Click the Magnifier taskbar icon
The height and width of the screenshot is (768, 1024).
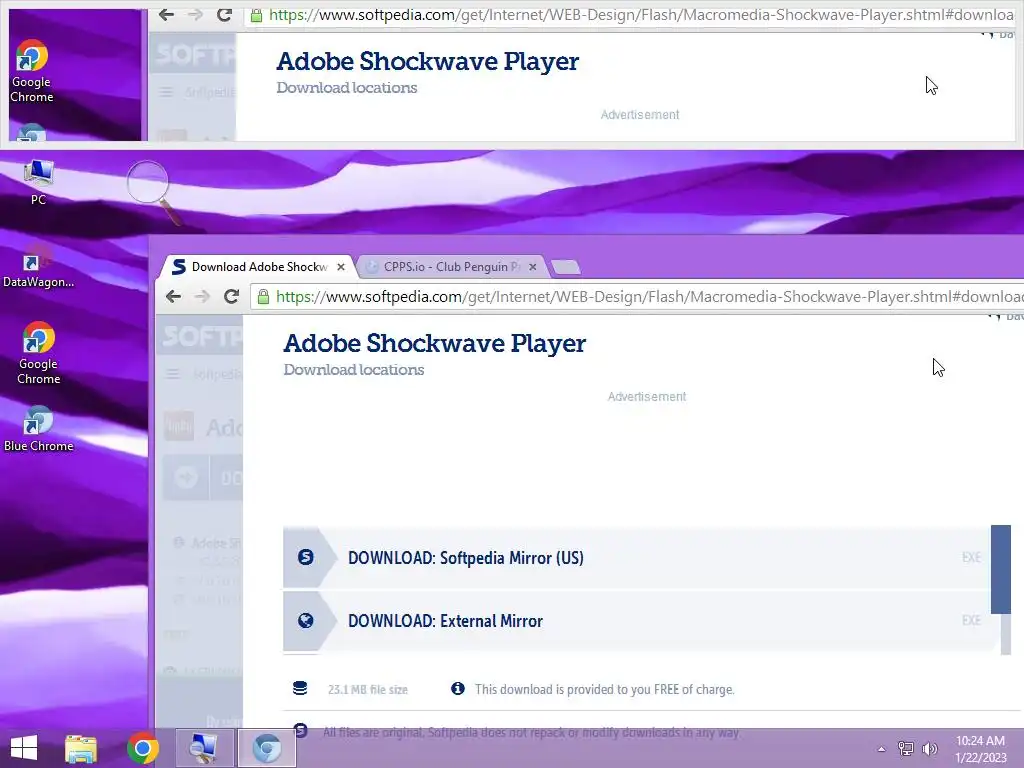click(x=205, y=748)
